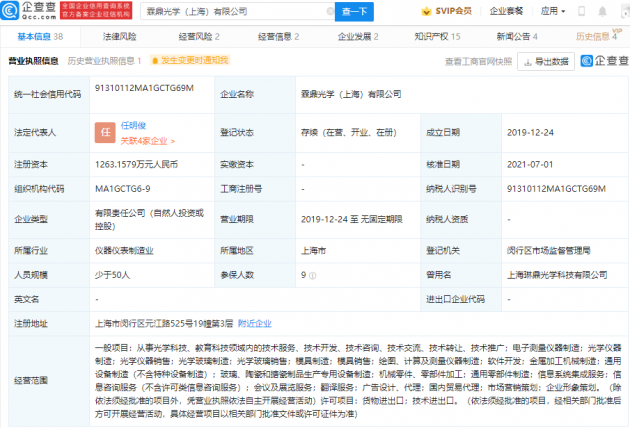Screen dimensions: 630x428
Task: Select credit code 91310112MA1GCTG69M in first row
Action: (144, 88)
